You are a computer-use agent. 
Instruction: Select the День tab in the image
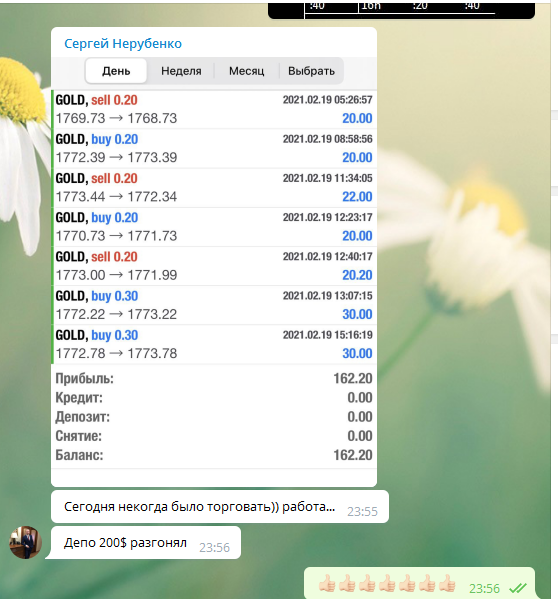[x=116, y=71]
